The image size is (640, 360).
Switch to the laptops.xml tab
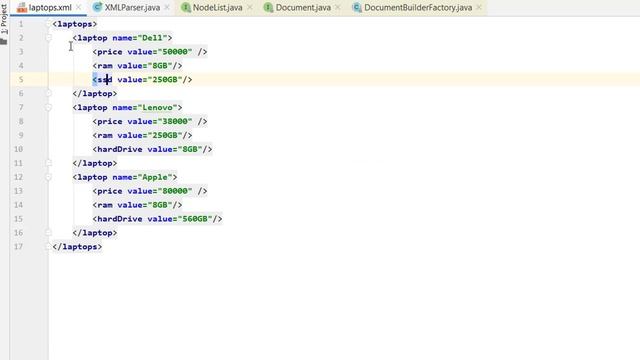tap(50, 7)
